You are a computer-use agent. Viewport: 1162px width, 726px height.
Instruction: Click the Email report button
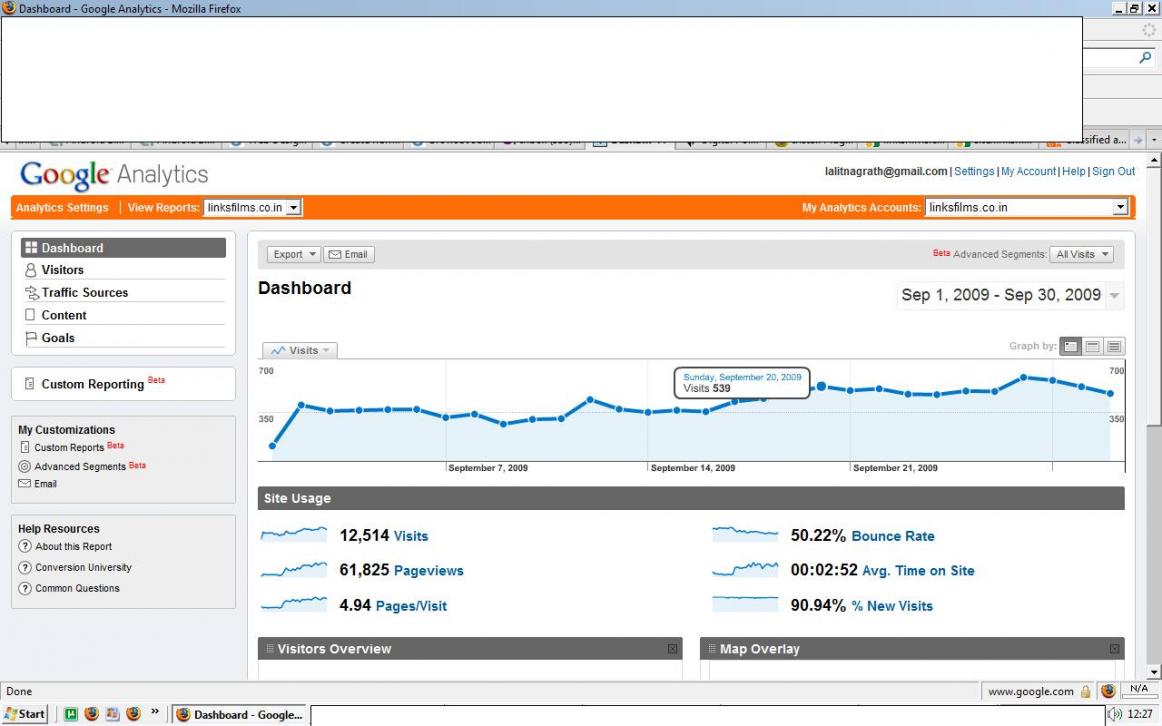click(x=348, y=254)
